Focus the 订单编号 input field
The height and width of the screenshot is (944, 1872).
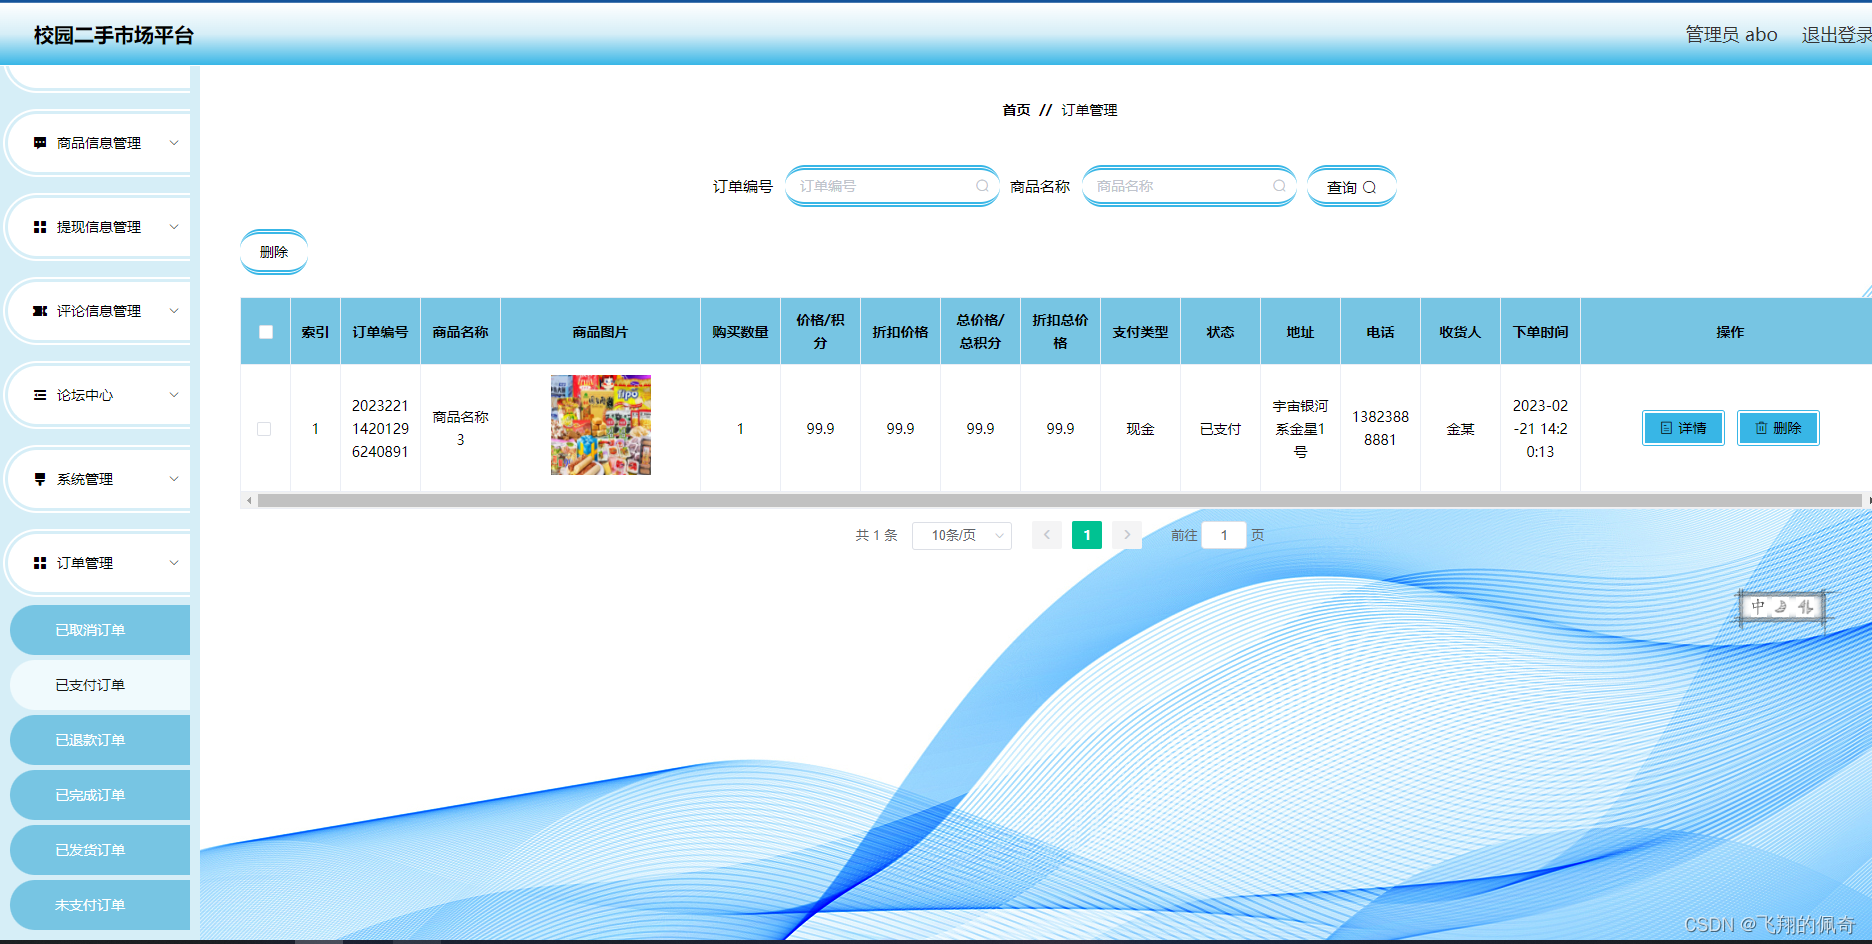892,186
